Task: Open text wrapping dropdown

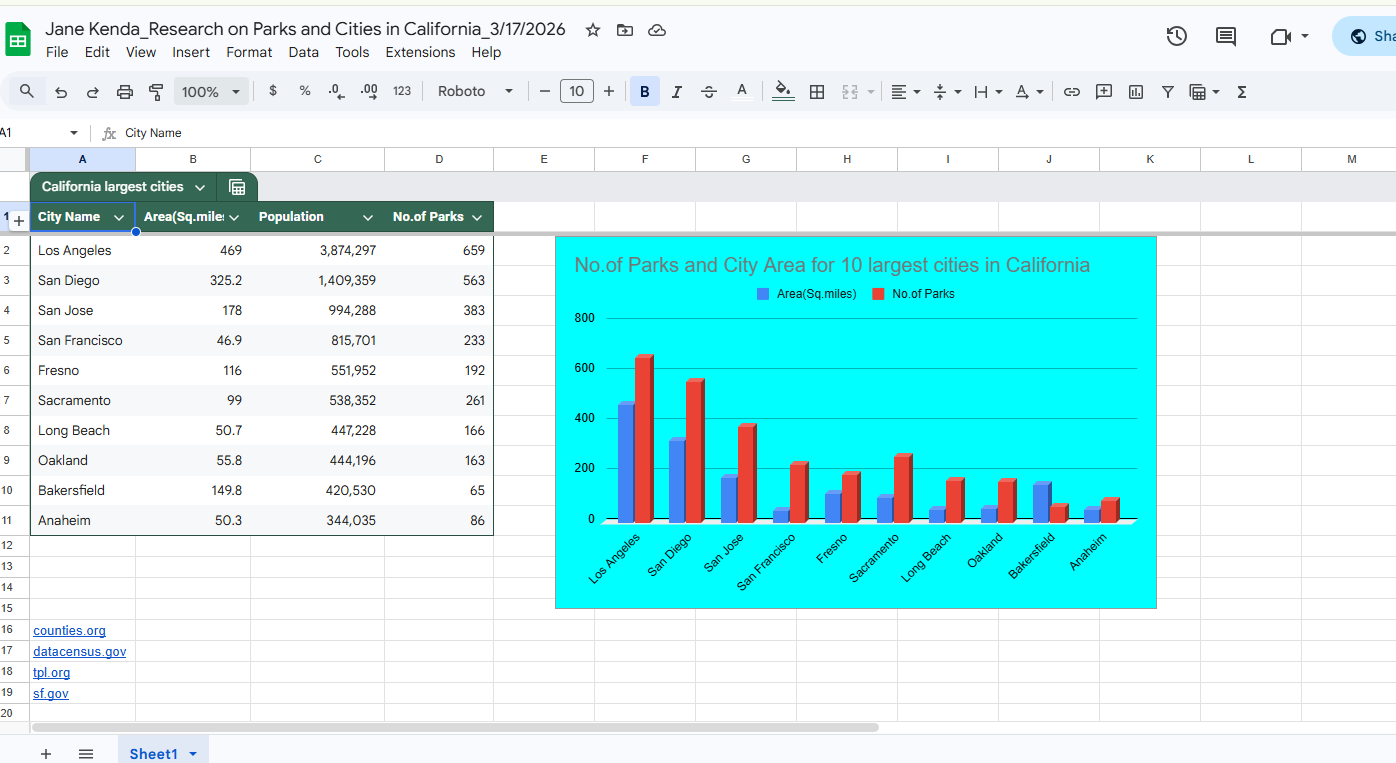Action: [x=988, y=92]
